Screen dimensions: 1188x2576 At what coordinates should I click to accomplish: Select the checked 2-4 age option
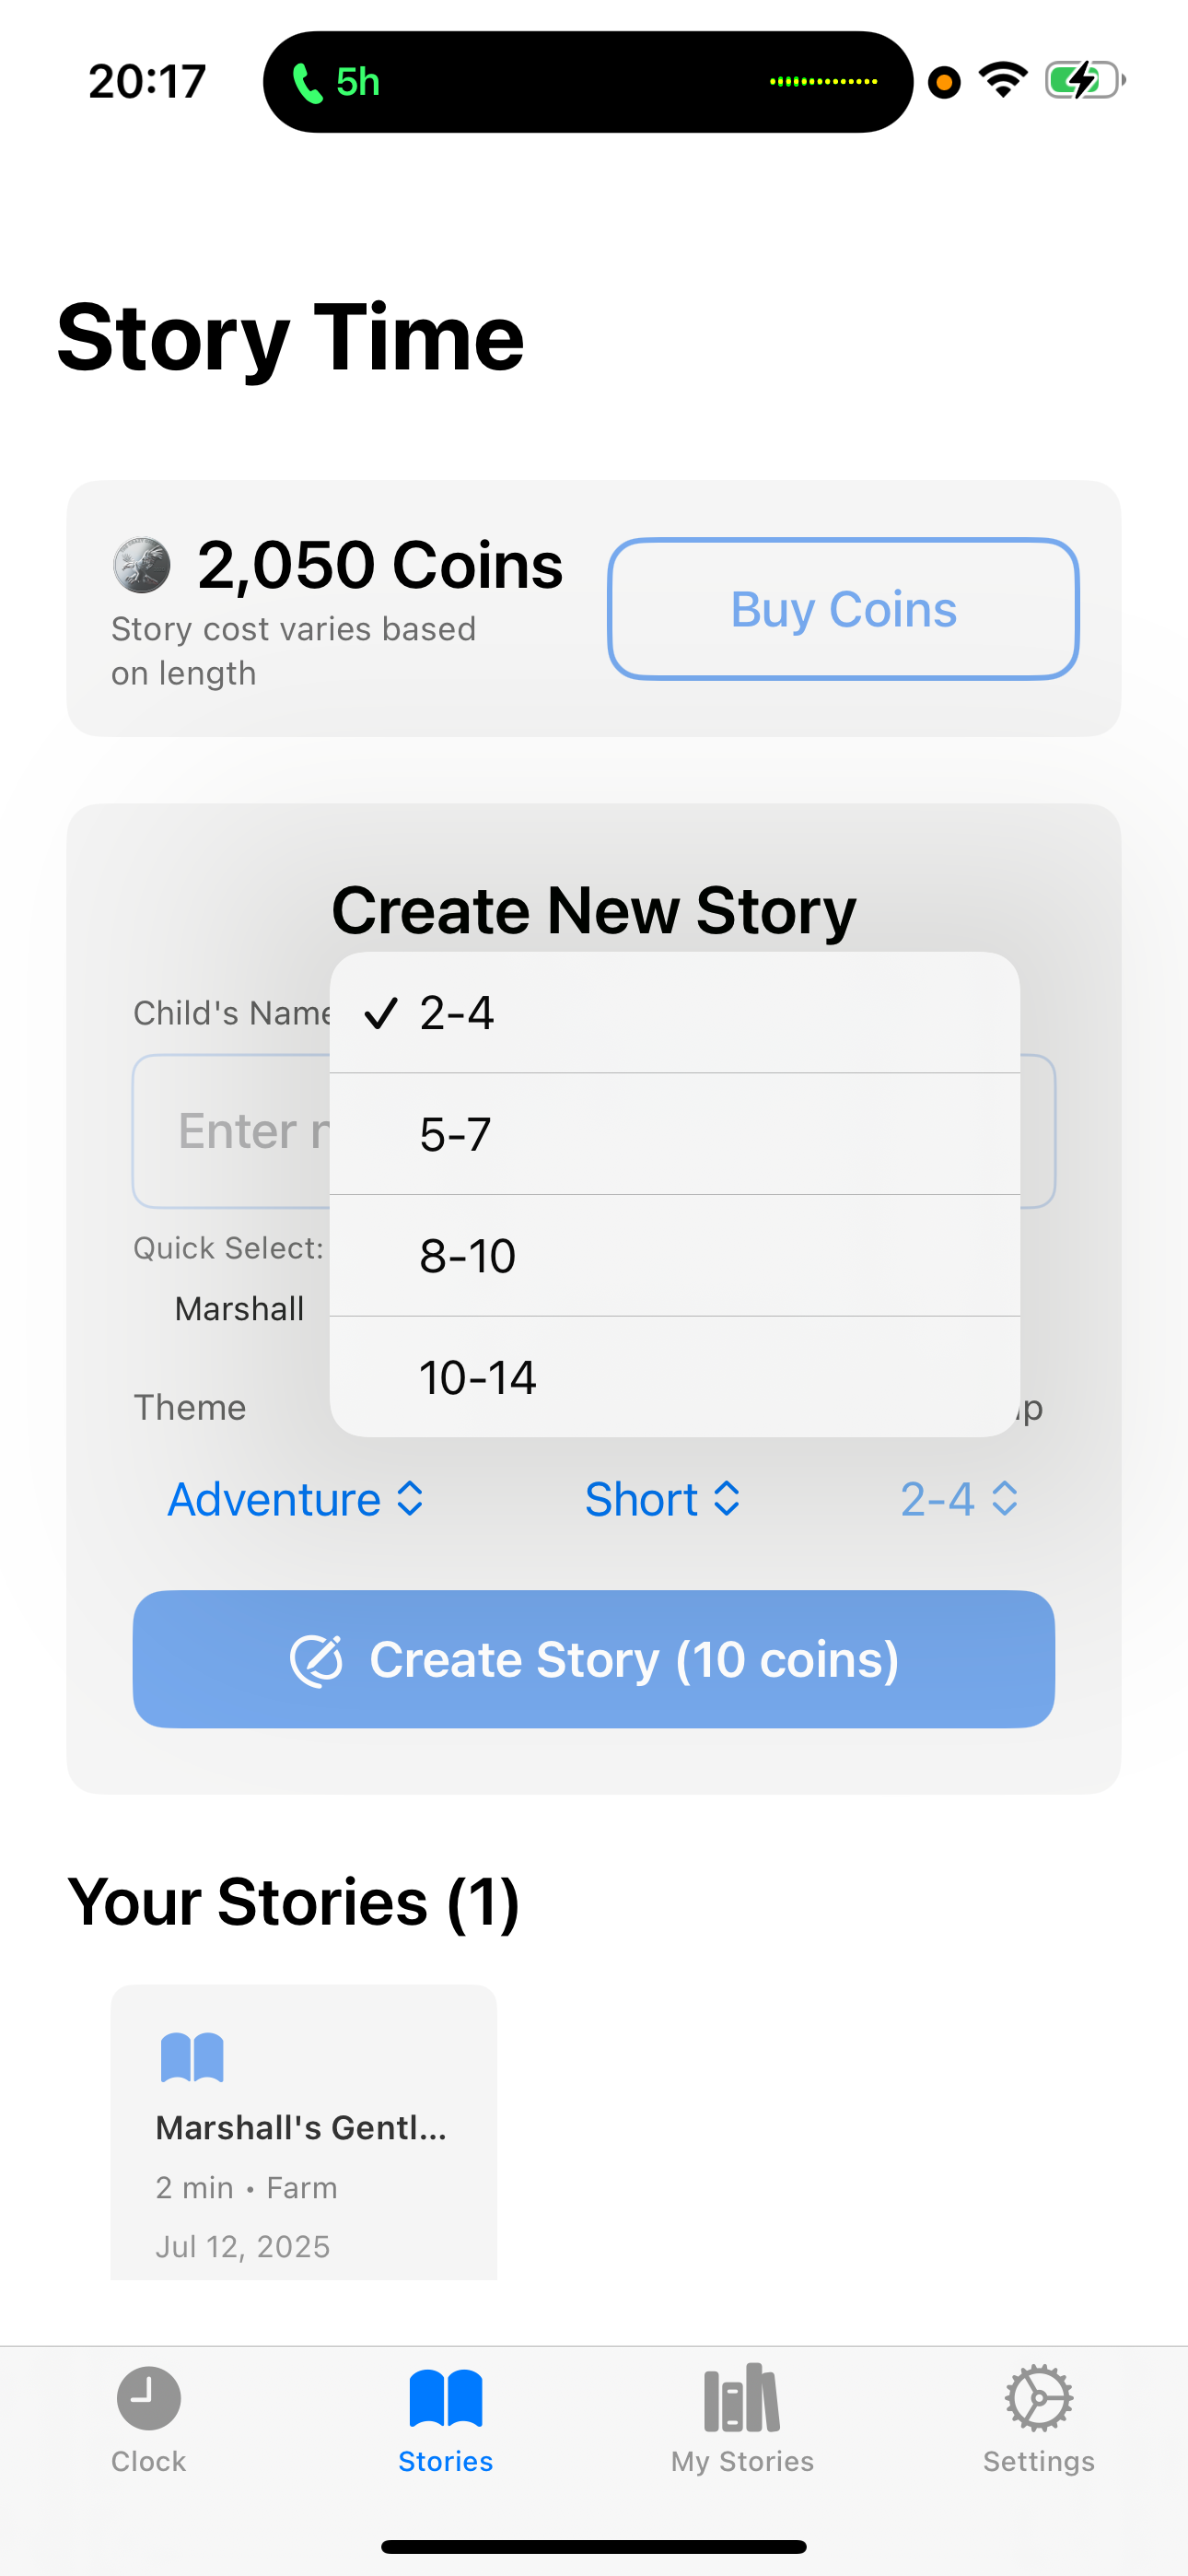tap(675, 1012)
